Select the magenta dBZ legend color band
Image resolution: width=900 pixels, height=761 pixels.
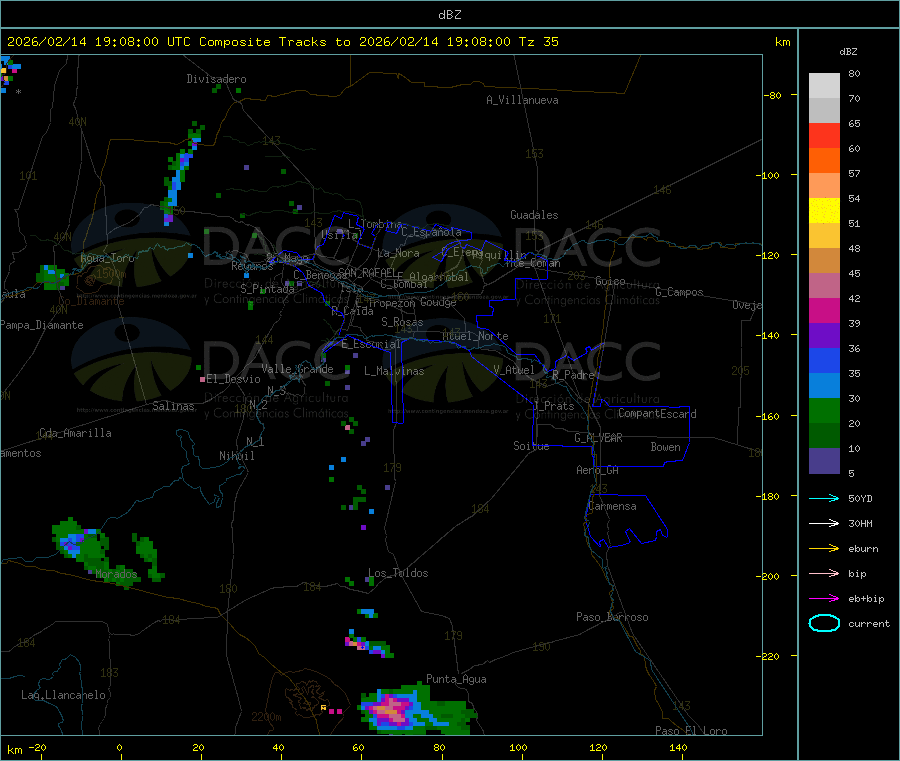tap(824, 310)
